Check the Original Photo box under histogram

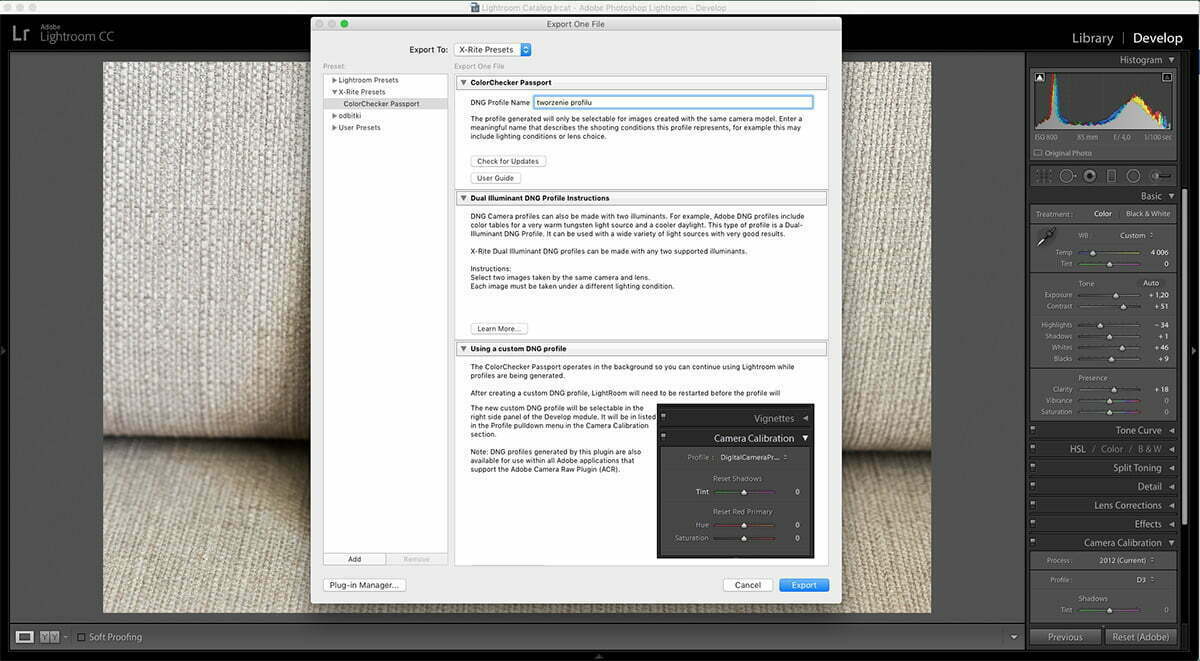tap(1038, 153)
